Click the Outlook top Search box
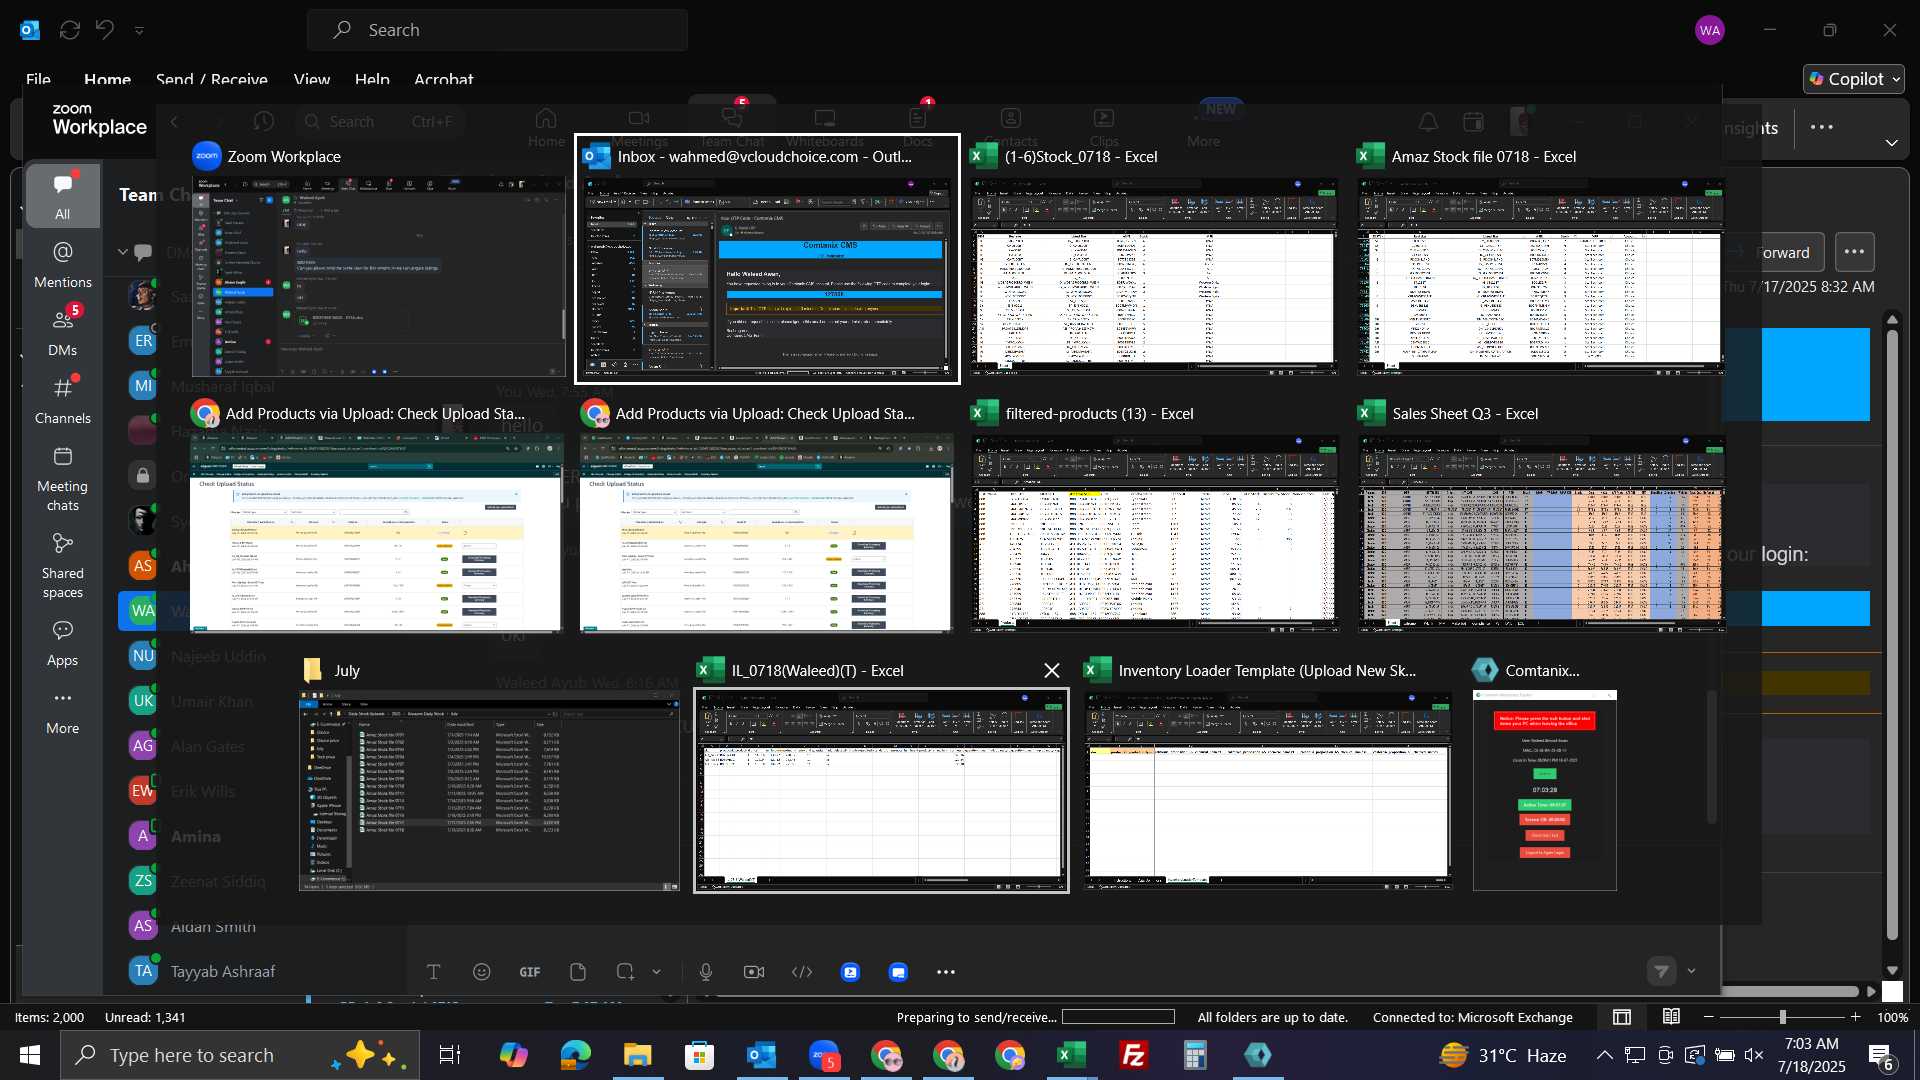 [x=498, y=30]
